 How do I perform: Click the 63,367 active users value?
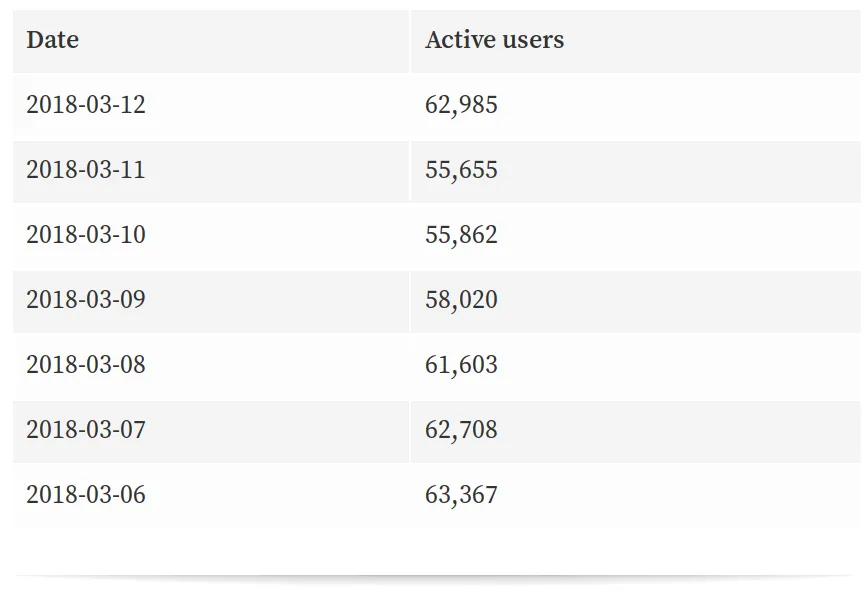461,495
